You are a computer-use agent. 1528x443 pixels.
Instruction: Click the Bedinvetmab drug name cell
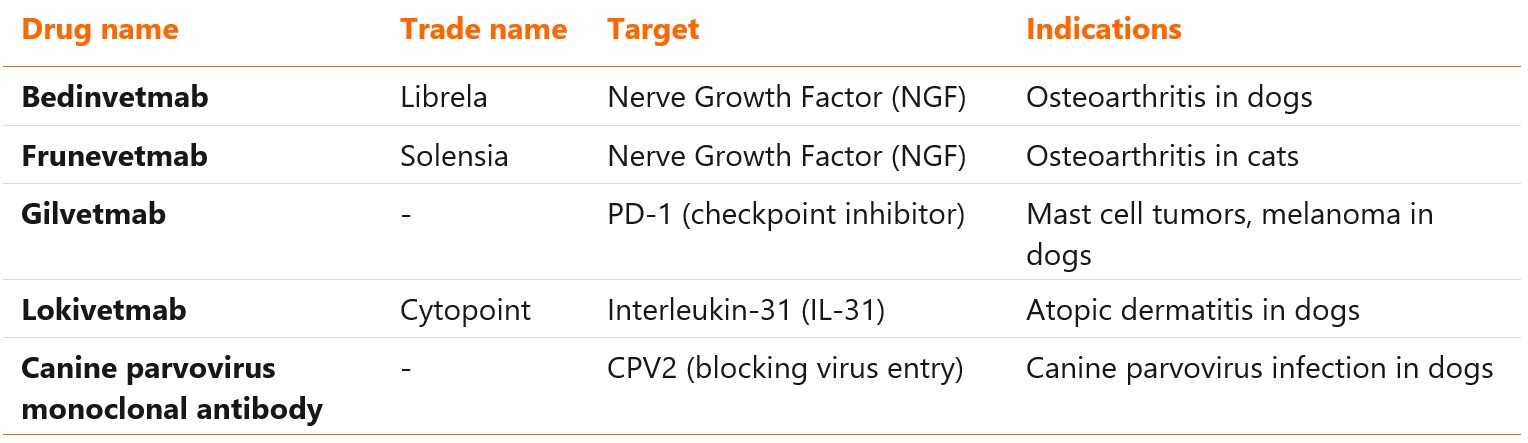click(x=116, y=98)
